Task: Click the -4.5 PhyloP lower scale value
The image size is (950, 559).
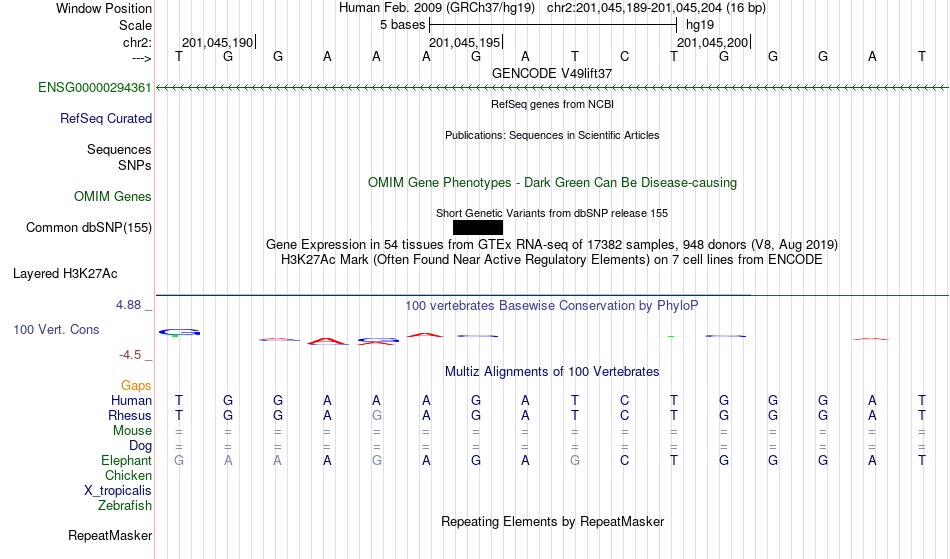Action: point(130,355)
